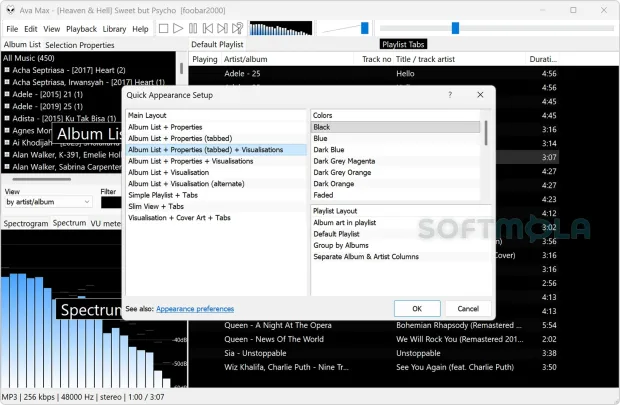Expand Alan Walker, K-391 album node

tap(7, 155)
